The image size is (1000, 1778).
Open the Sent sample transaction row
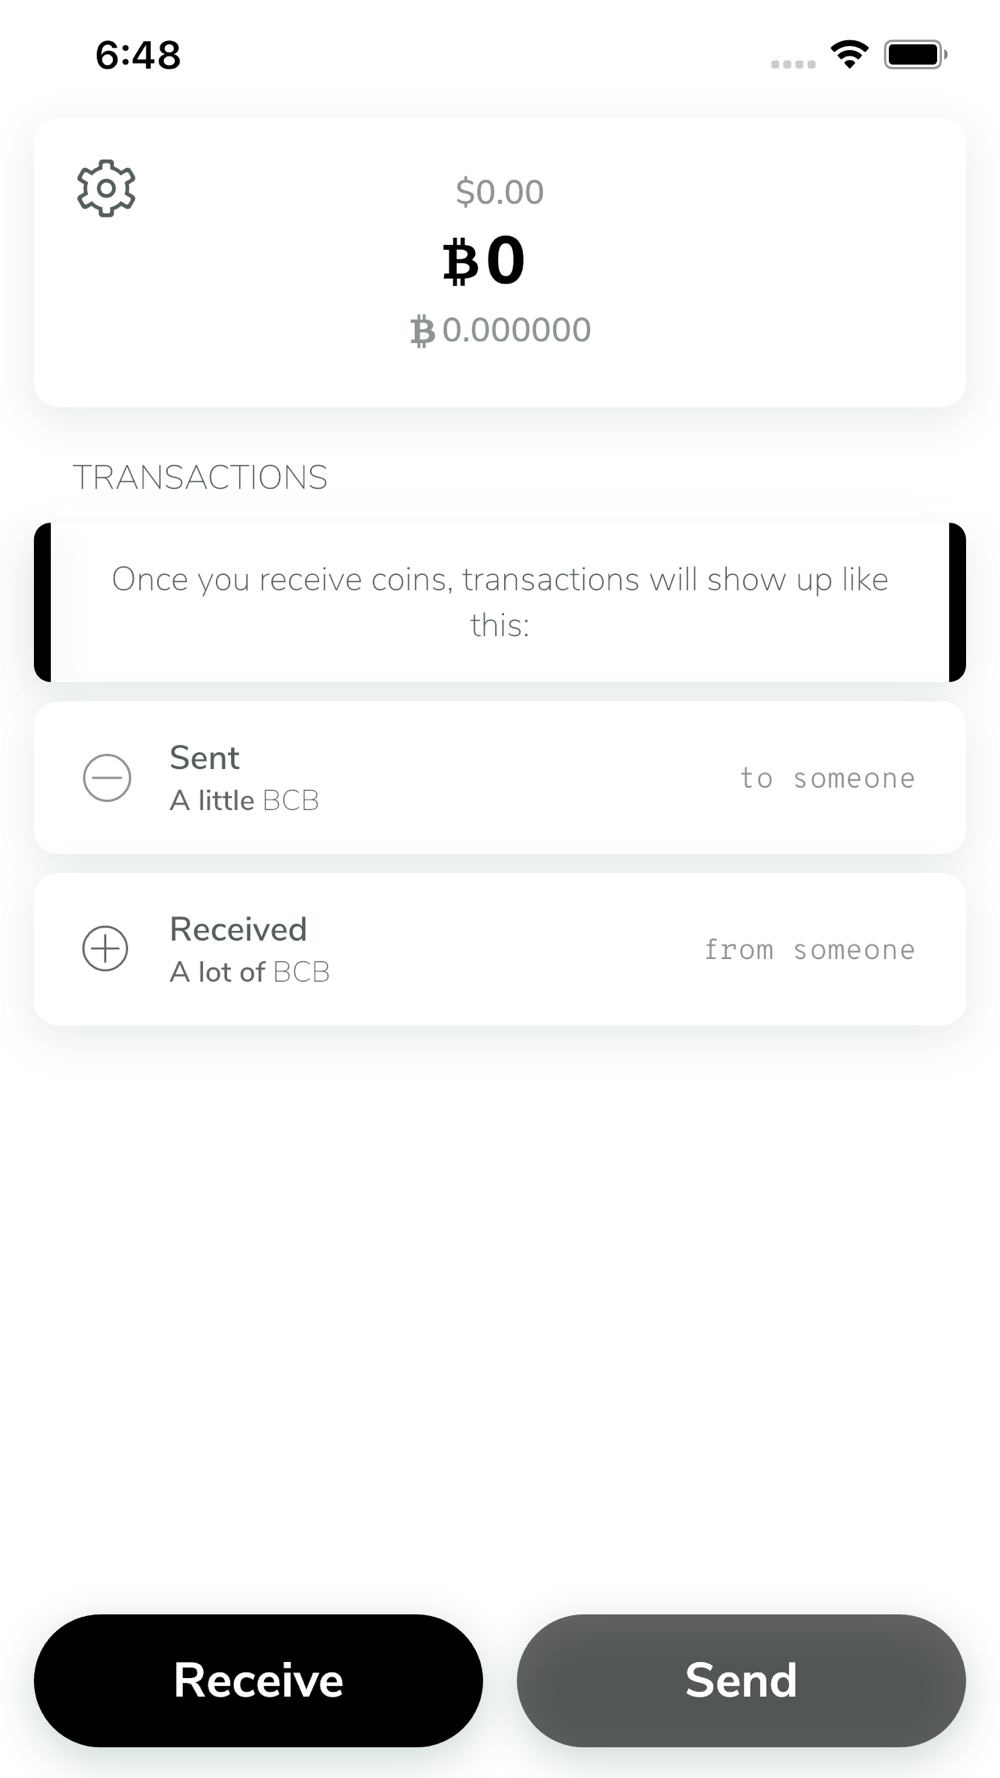click(500, 778)
